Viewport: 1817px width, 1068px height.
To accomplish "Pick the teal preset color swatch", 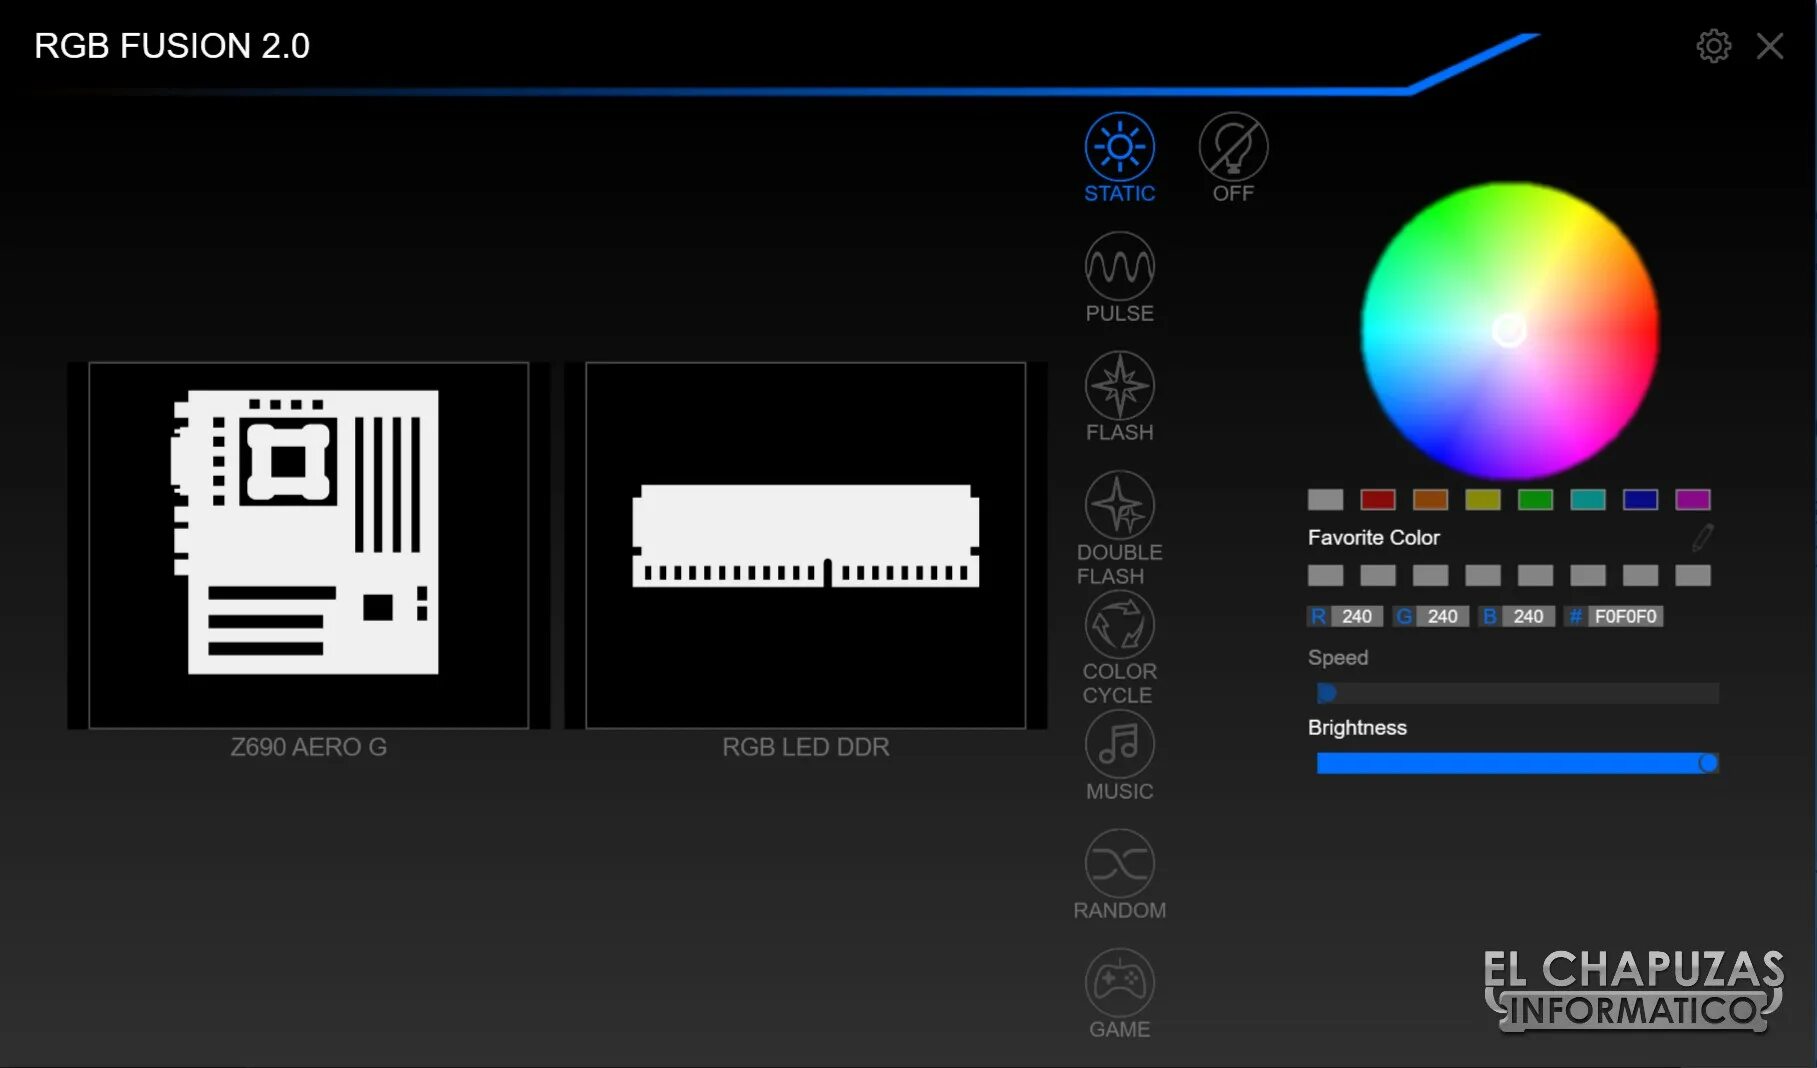I will tap(1587, 499).
